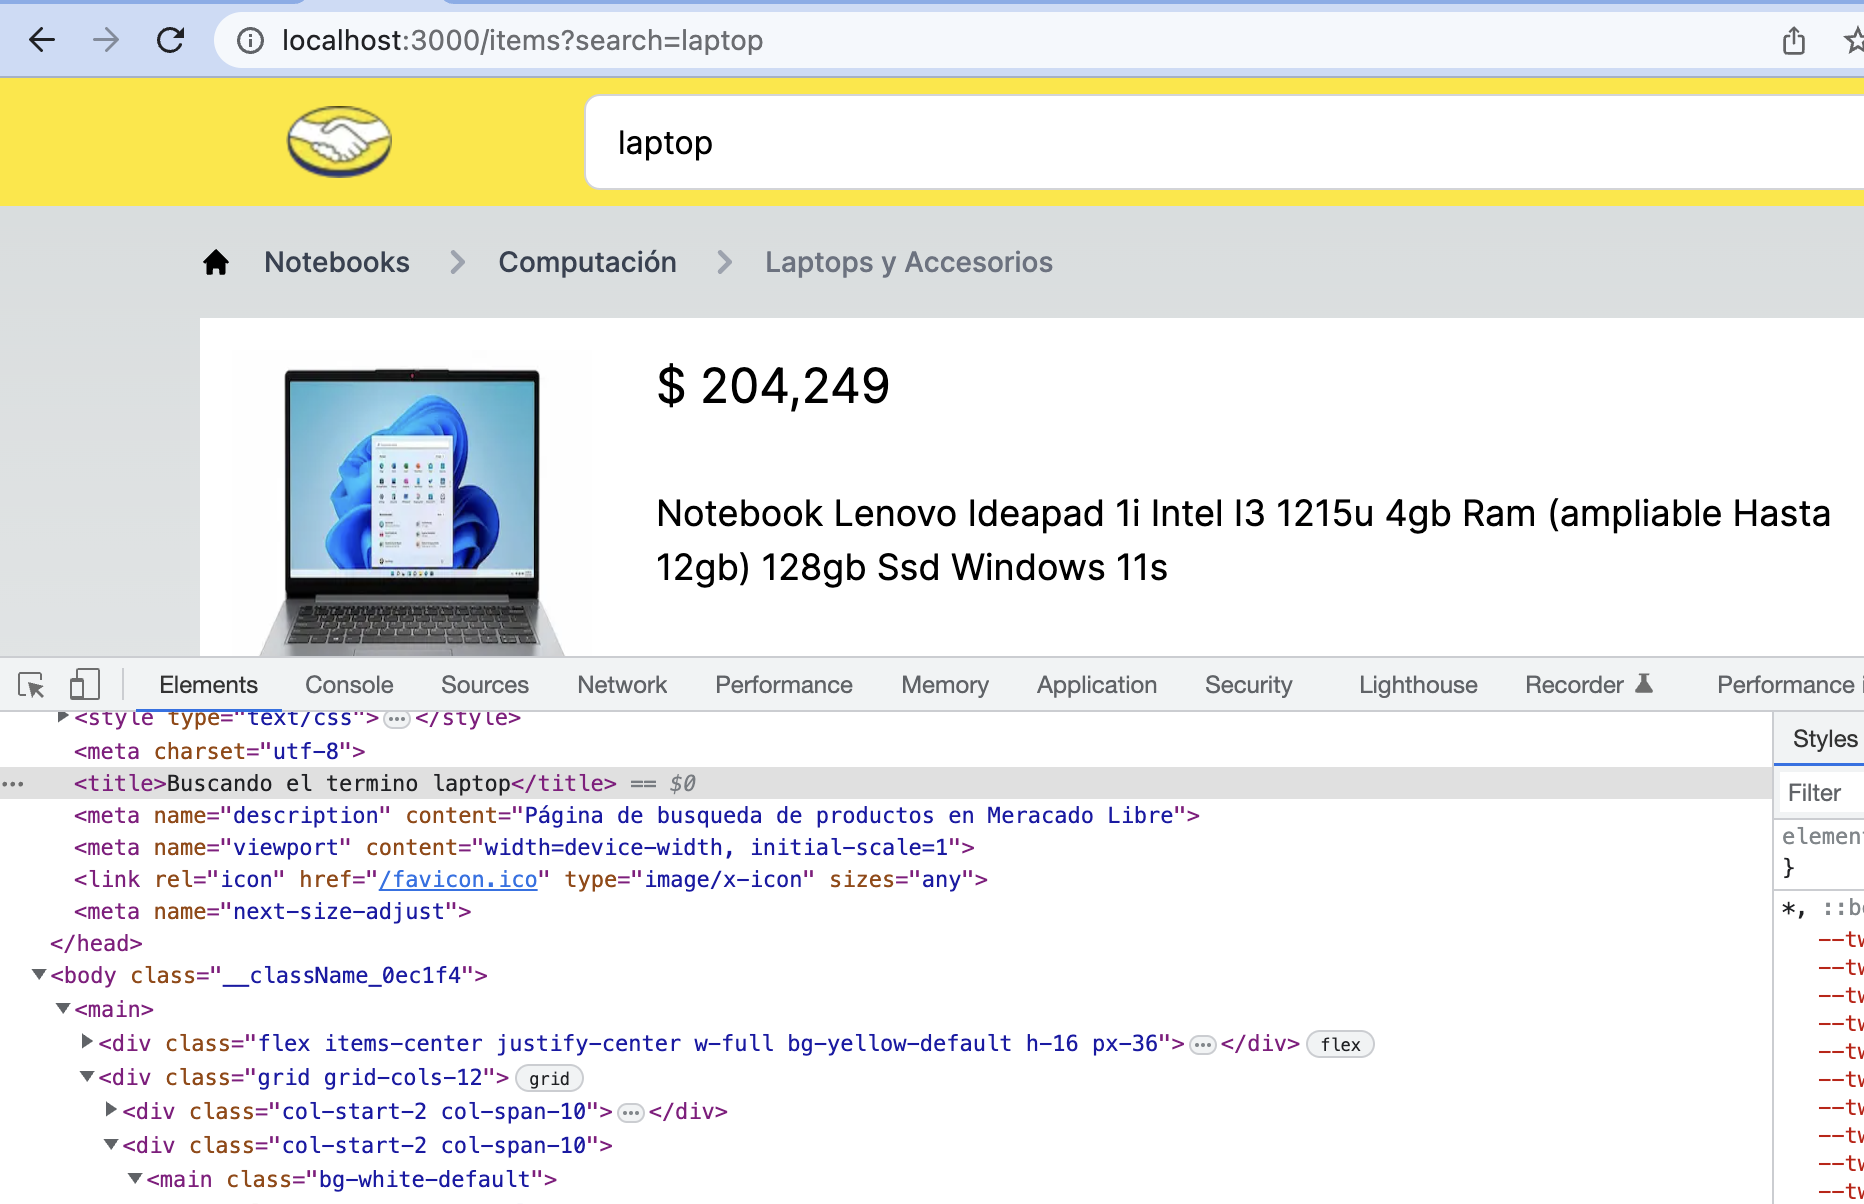The width and height of the screenshot is (1864, 1204).
Task: Switch to the Sources tab
Action: [485, 685]
